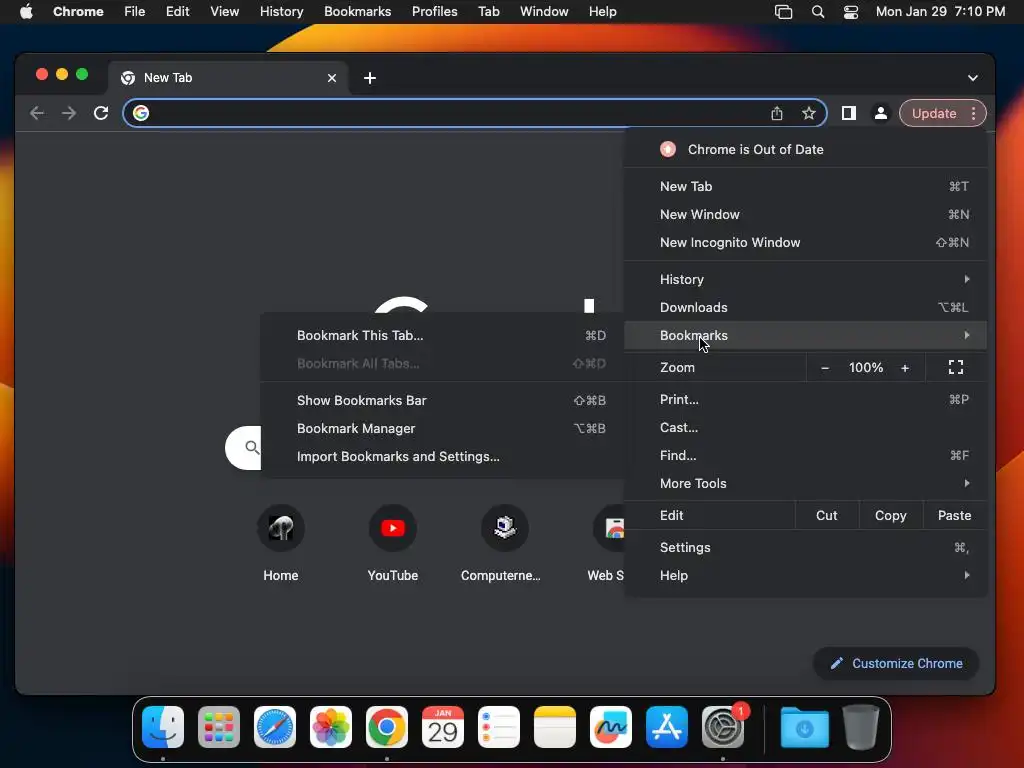Click Chrome is Out of Date notice
Image resolution: width=1024 pixels, height=768 pixels.
pos(806,150)
